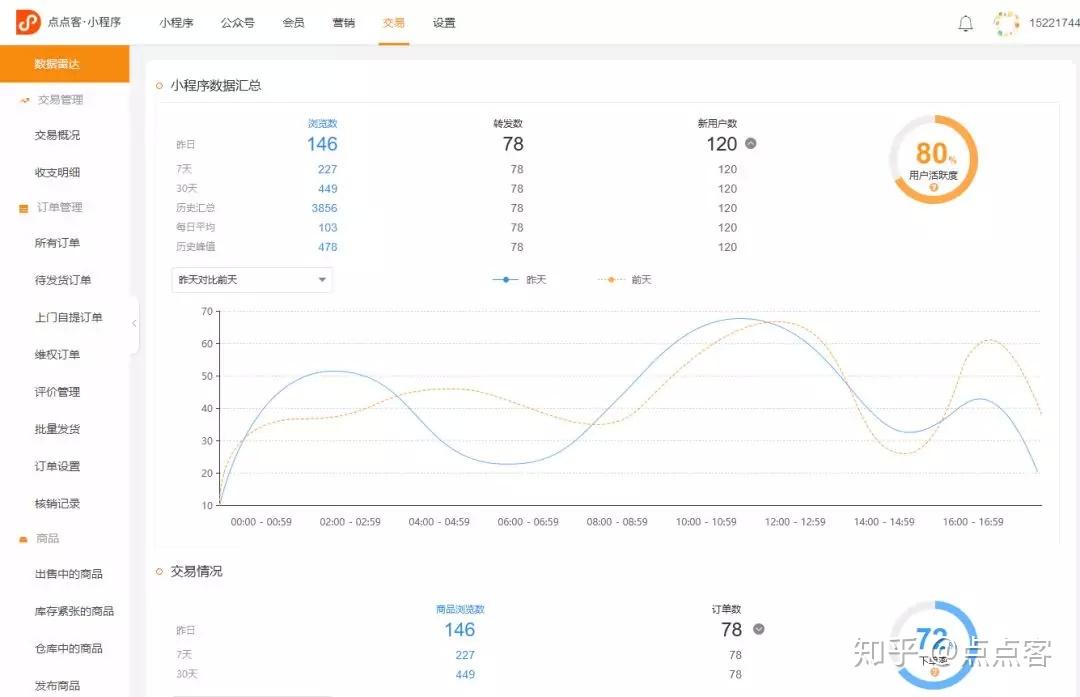Click the help icon under 用户活跃度
The width and height of the screenshot is (1080, 697).
[934, 187]
